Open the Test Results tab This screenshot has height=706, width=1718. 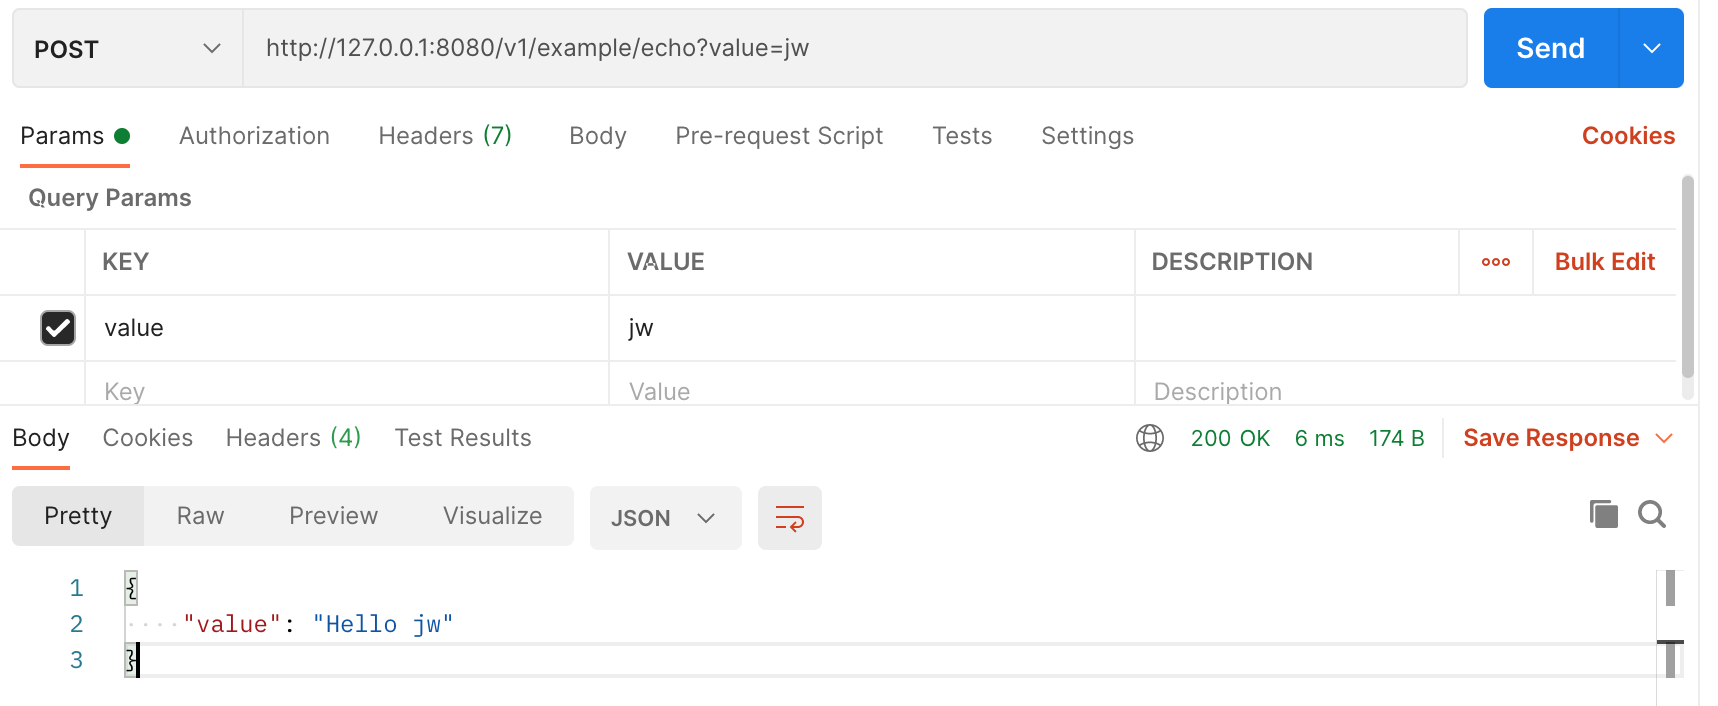click(x=462, y=438)
